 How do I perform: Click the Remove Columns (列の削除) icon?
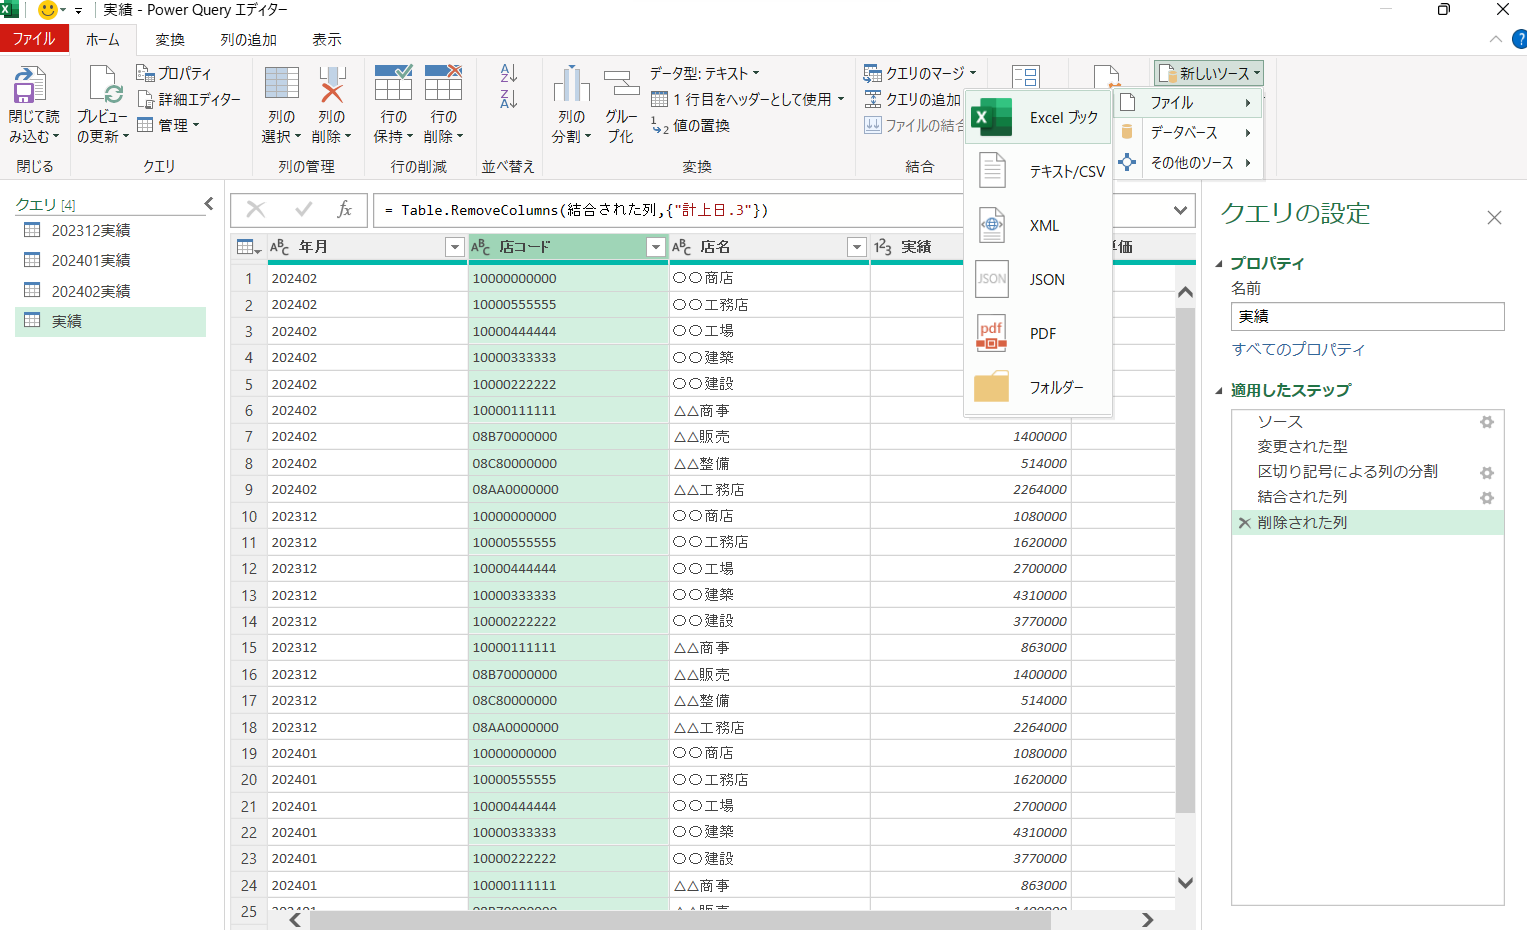coord(332,85)
